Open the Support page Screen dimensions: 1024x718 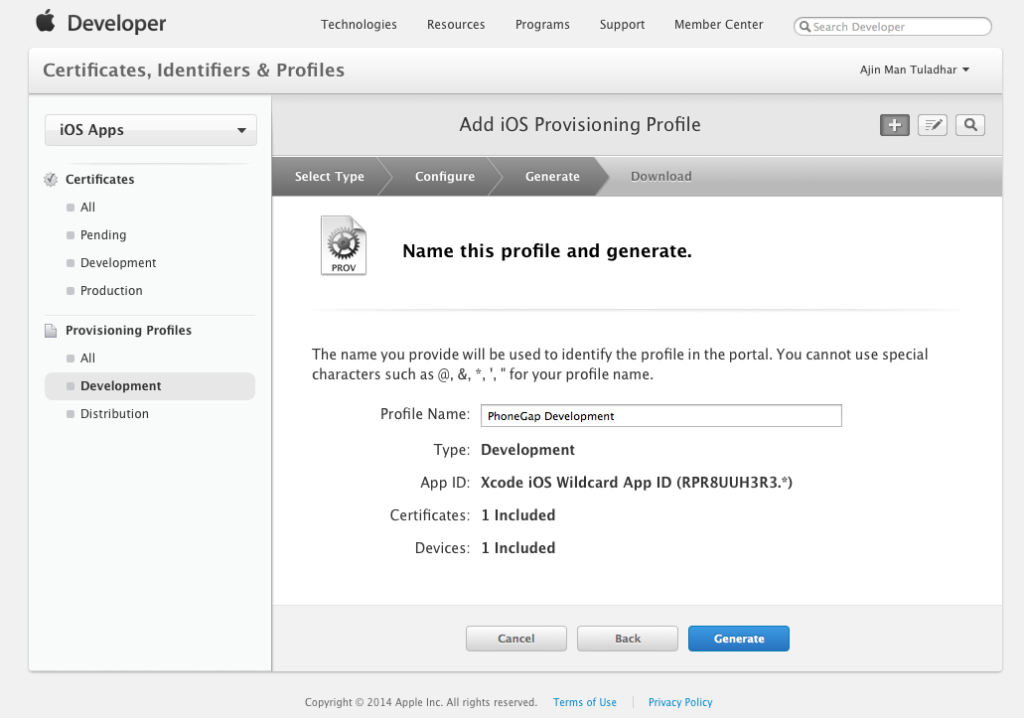622,24
